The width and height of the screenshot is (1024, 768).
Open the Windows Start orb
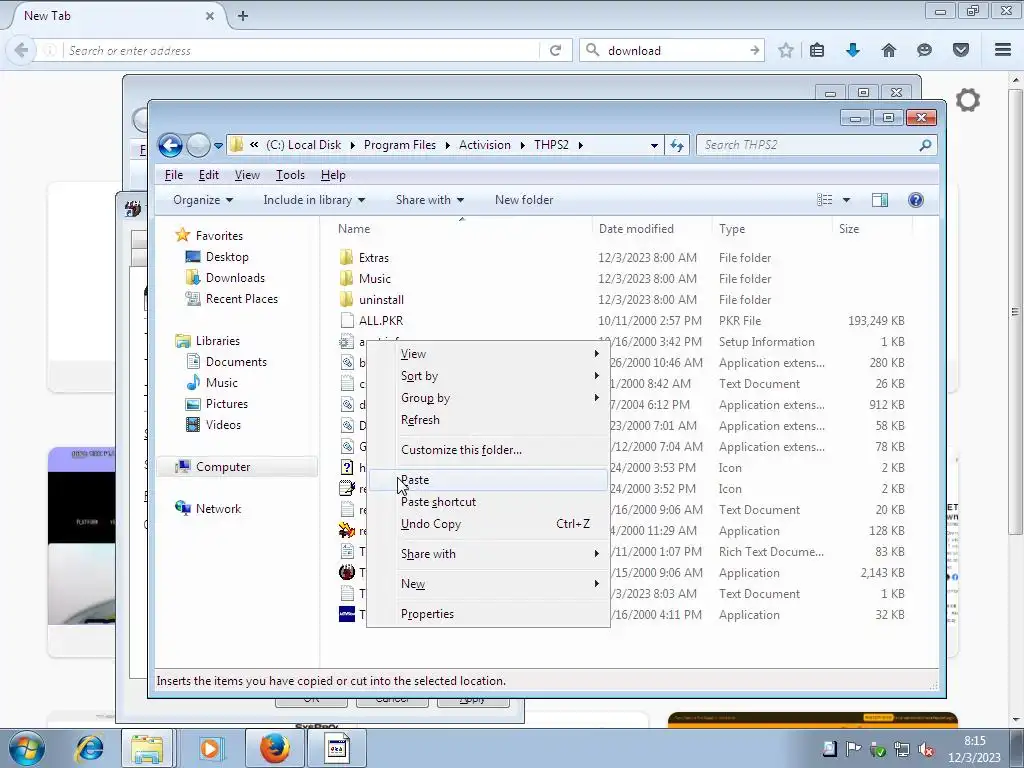point(25,748)
